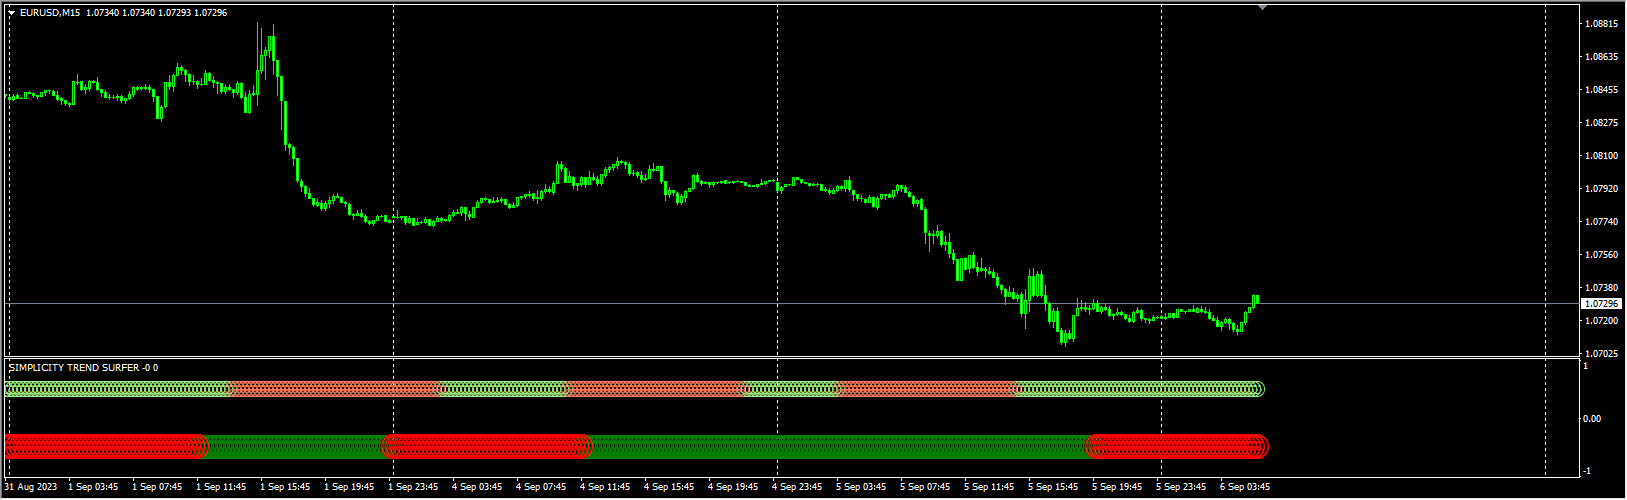Viewport: 1627px width, 500px height.
Task: Click the 4 Sep 23:45 time label
Action: point(797,487)
